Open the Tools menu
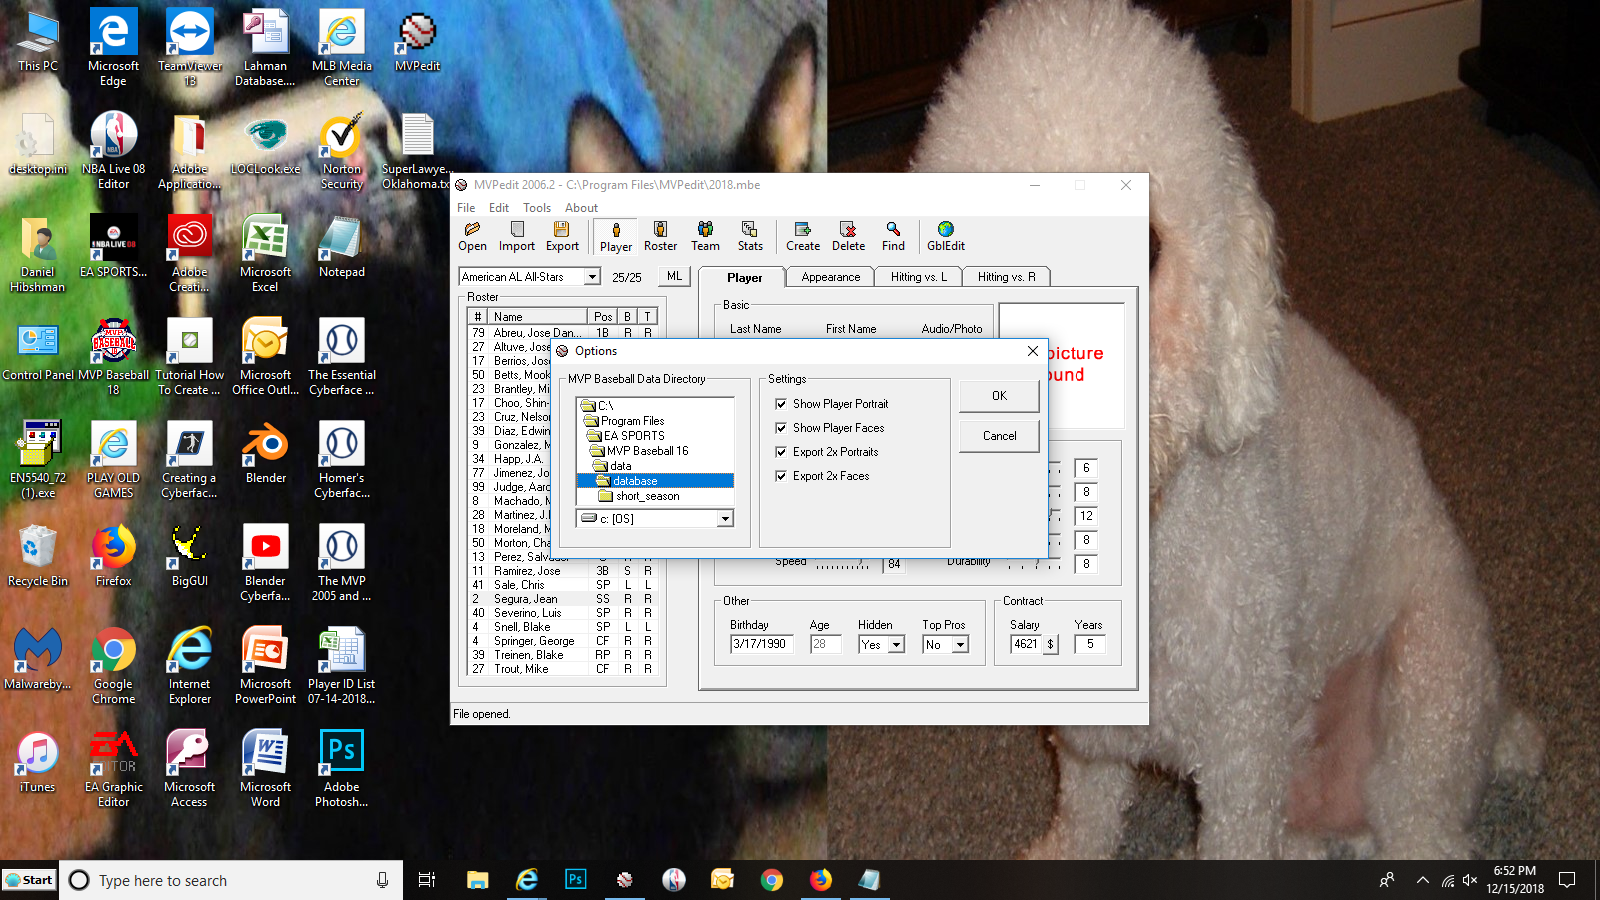This screenshot has height=900, width=1600. tap(537, 208)
